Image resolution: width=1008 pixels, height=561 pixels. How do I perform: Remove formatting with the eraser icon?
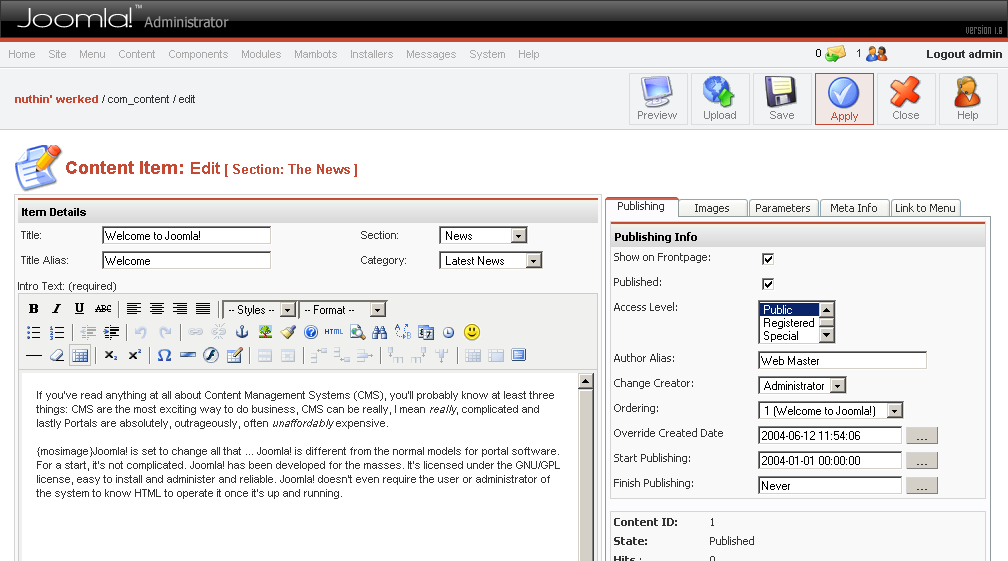coord(57,355)
